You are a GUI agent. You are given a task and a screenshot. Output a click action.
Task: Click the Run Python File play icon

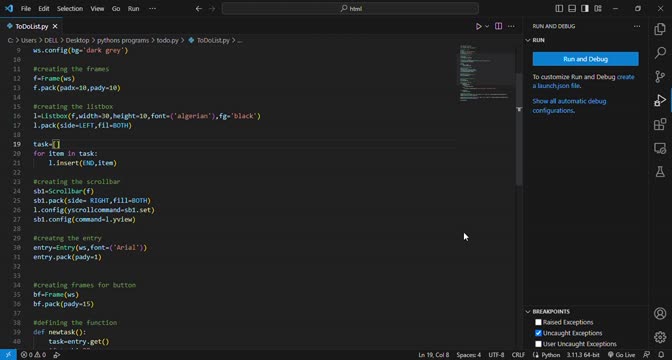click(479, 26)
